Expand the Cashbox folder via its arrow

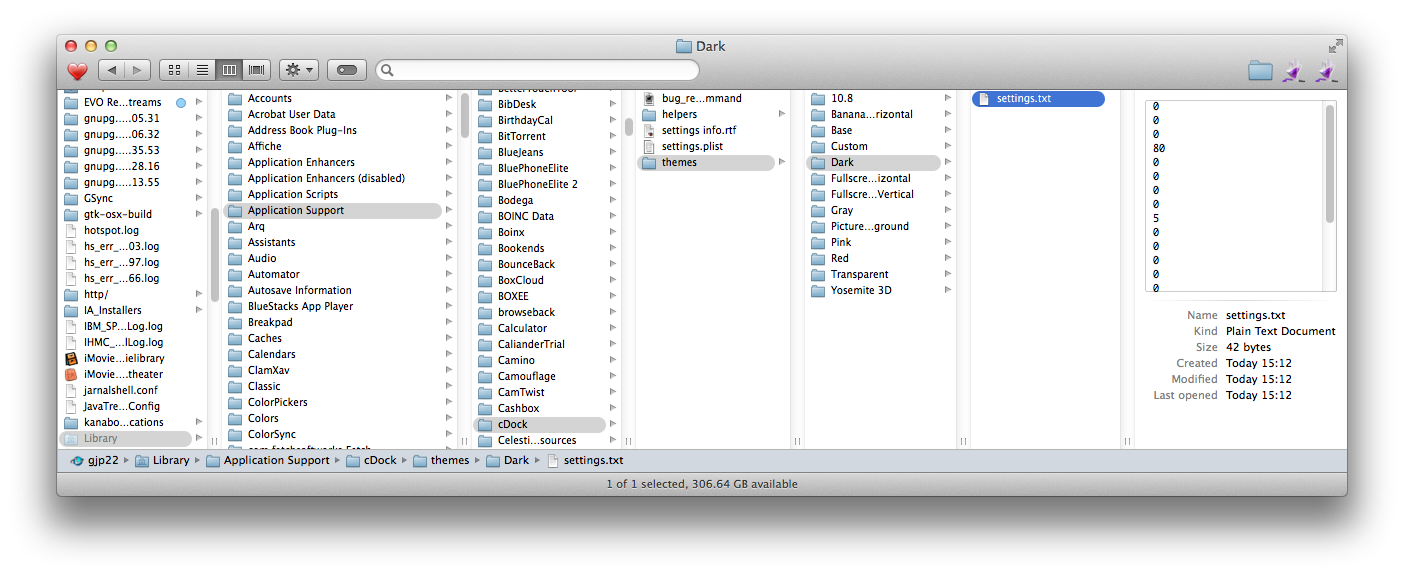point(613,408)
